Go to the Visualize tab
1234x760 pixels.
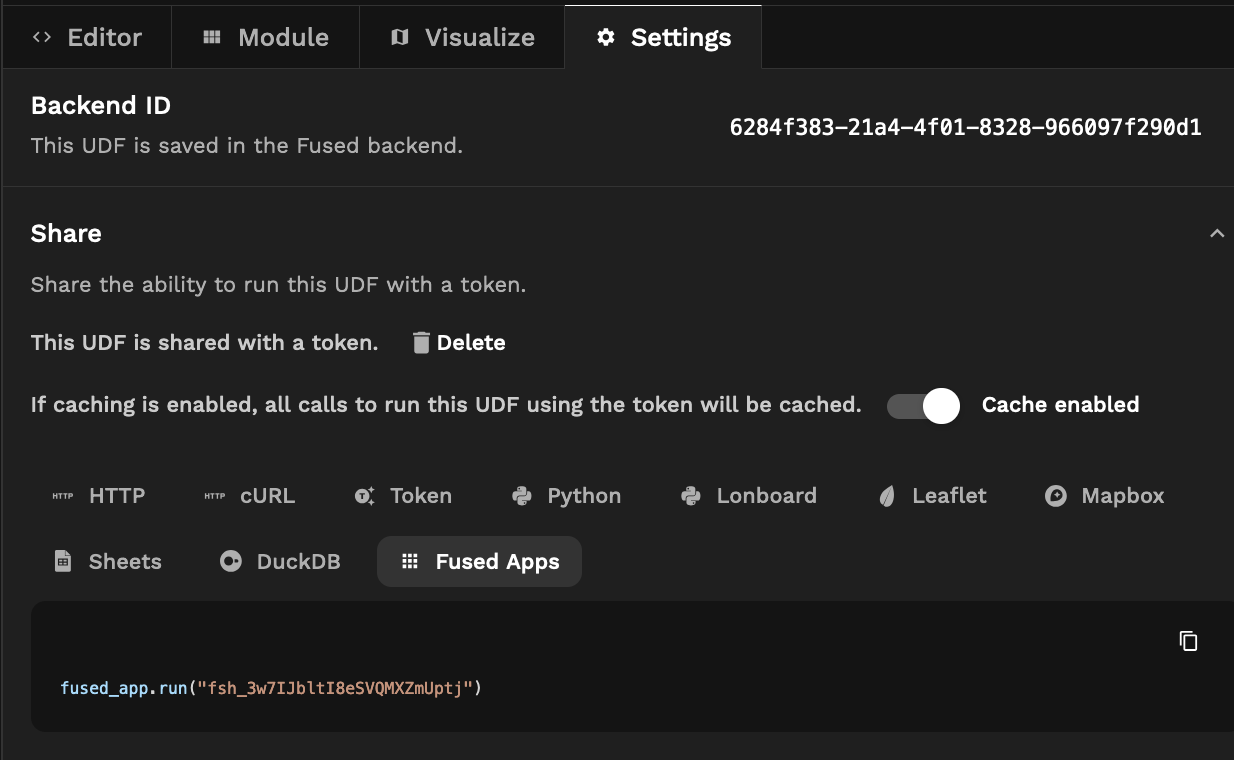pos(462,38)
